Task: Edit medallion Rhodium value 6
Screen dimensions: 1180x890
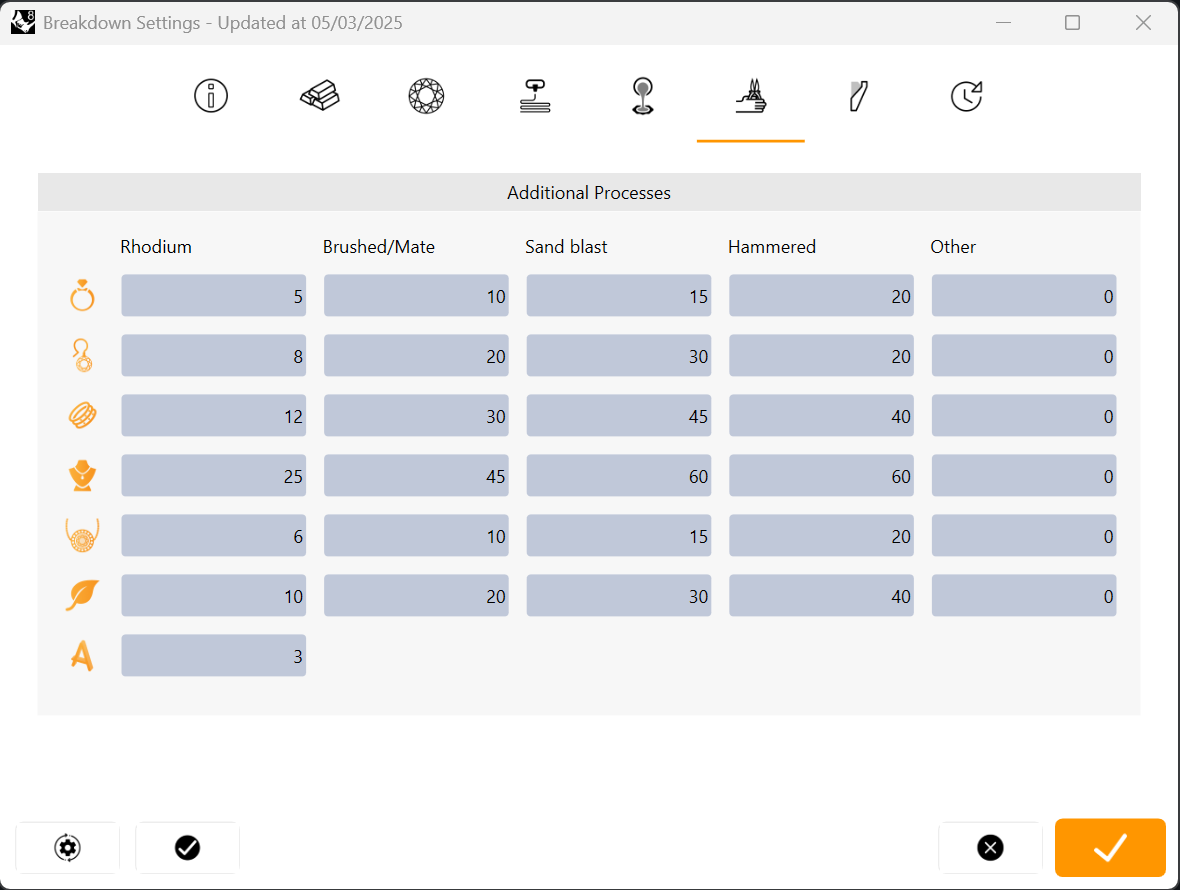Action: click(x=214, y=536)
